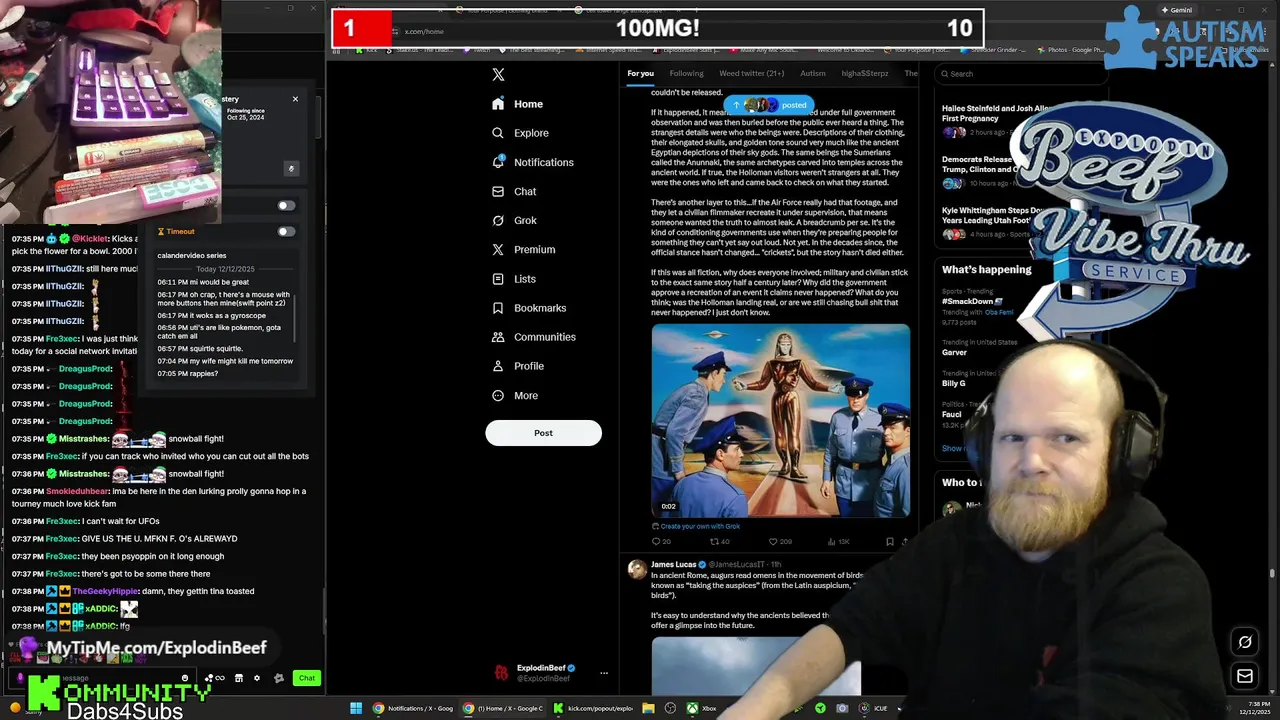
Task: Open Communities in the X sidebar
Action: (534, 337)
